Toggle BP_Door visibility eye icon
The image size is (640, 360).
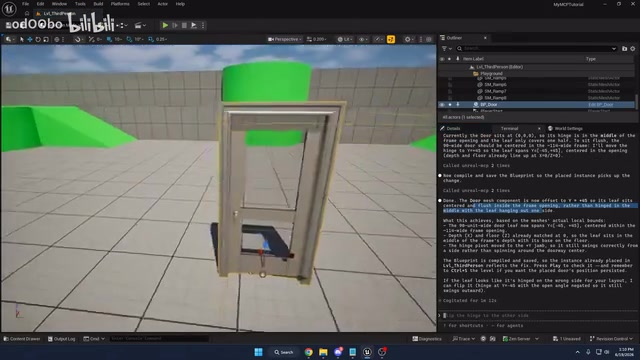point(442,105)
